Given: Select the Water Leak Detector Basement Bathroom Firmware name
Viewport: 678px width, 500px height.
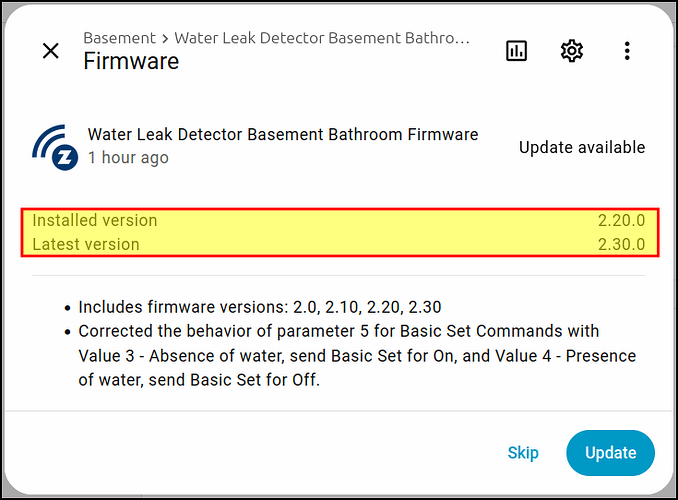Looking at the screenshot, I should (x=283, y=134).
